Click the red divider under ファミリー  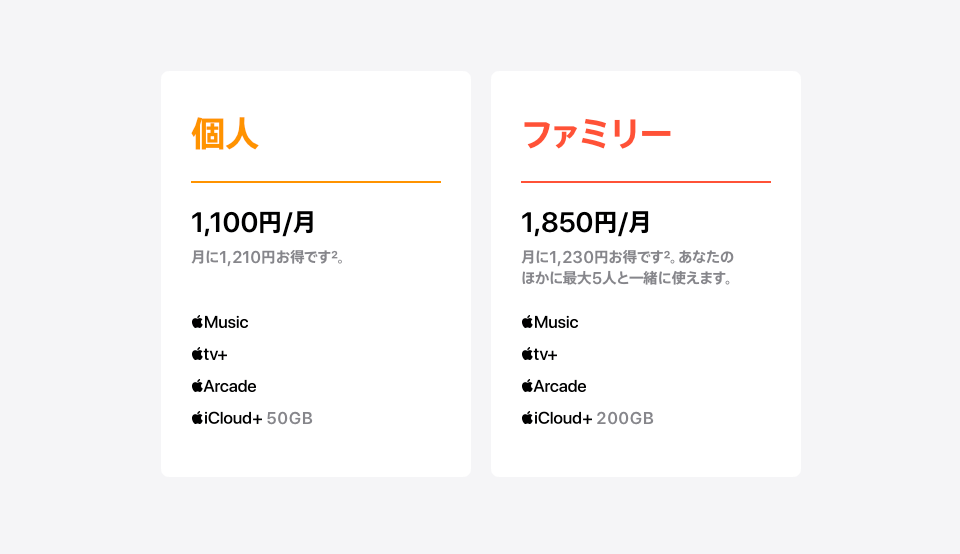(x=646, y=182)
